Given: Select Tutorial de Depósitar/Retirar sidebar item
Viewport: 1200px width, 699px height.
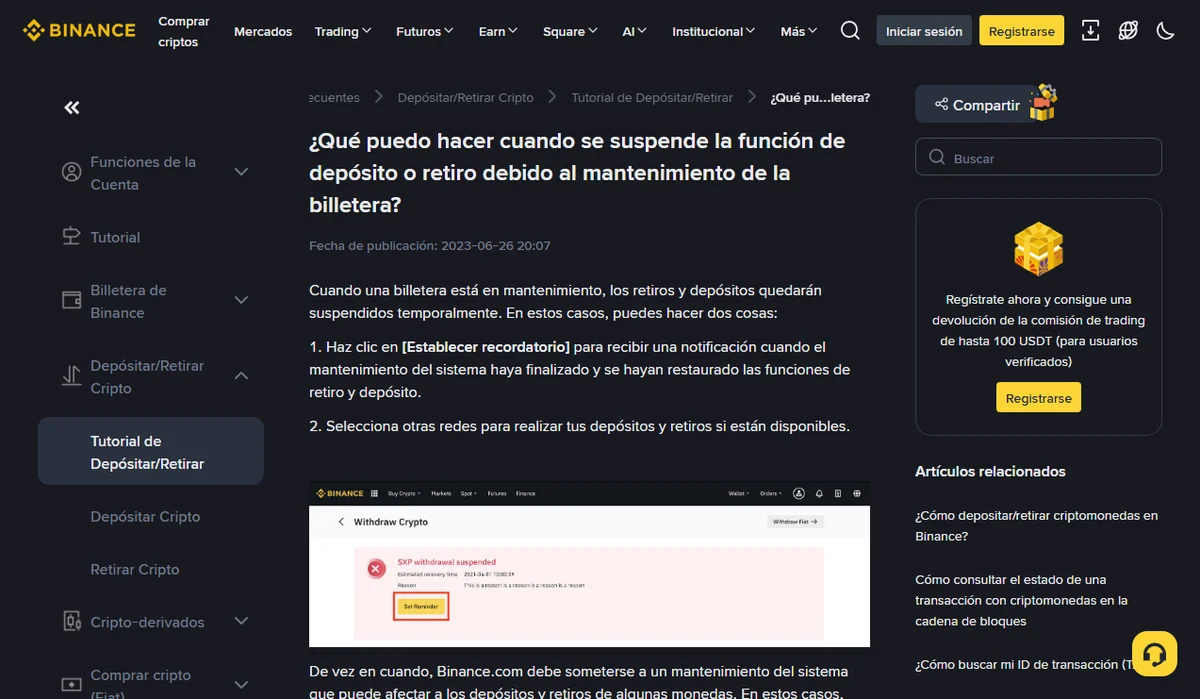Looking at the screenshot, I should 151,452.
